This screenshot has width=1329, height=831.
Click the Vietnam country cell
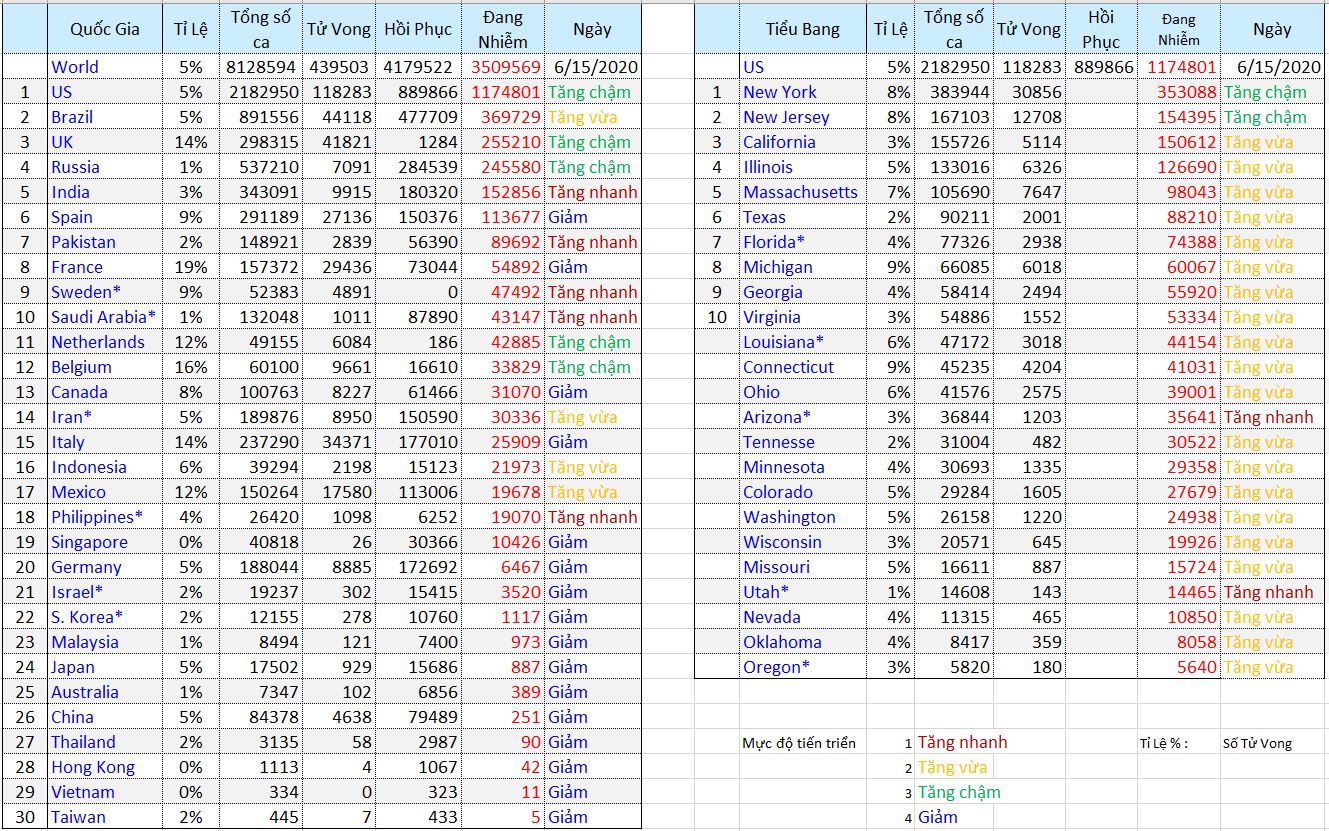click(x=105, y=792)
